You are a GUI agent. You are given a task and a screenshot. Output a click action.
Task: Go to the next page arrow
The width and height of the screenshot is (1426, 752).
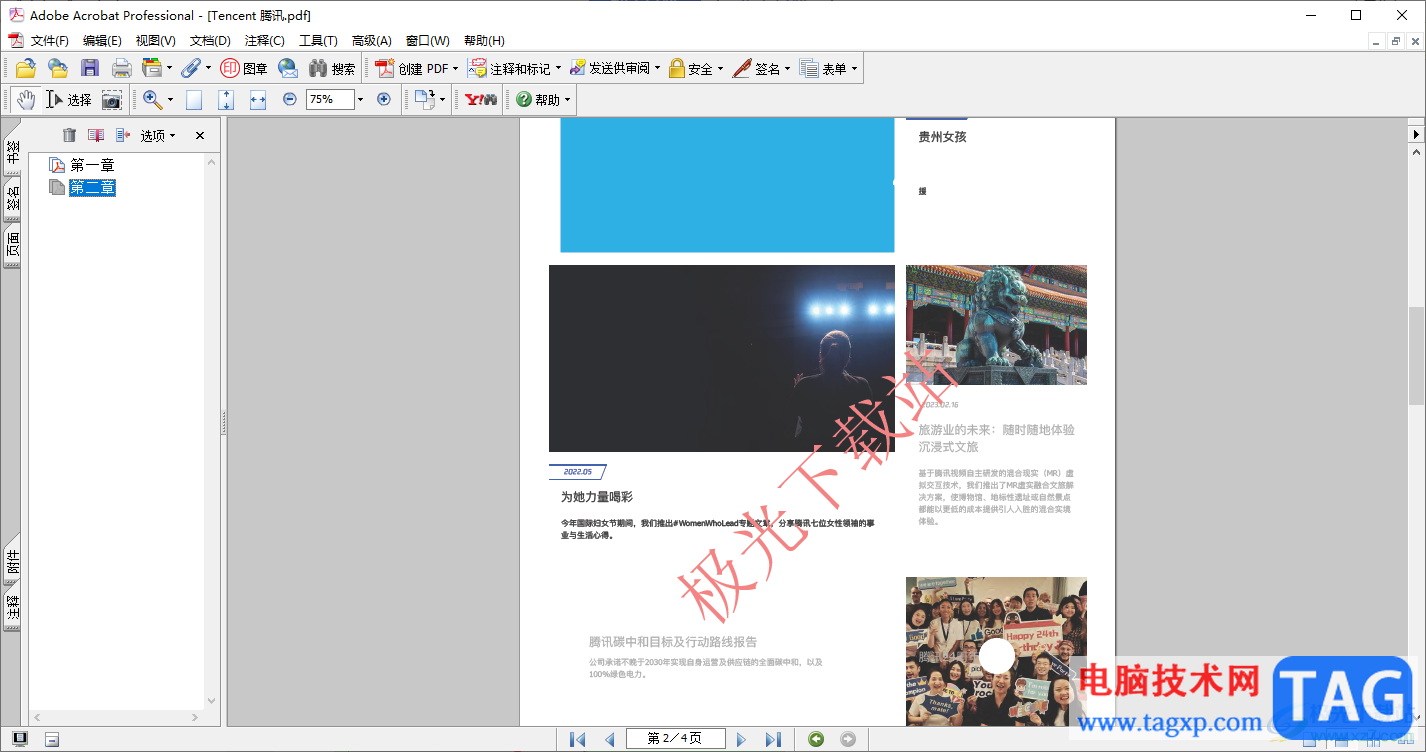[x=741, y=739]
